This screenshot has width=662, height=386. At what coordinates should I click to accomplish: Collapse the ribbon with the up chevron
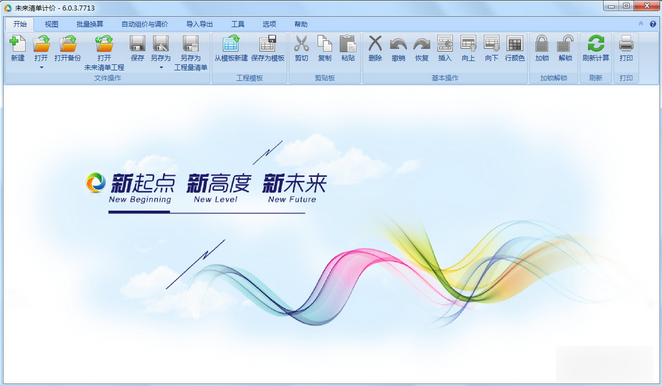pos(641,24)
